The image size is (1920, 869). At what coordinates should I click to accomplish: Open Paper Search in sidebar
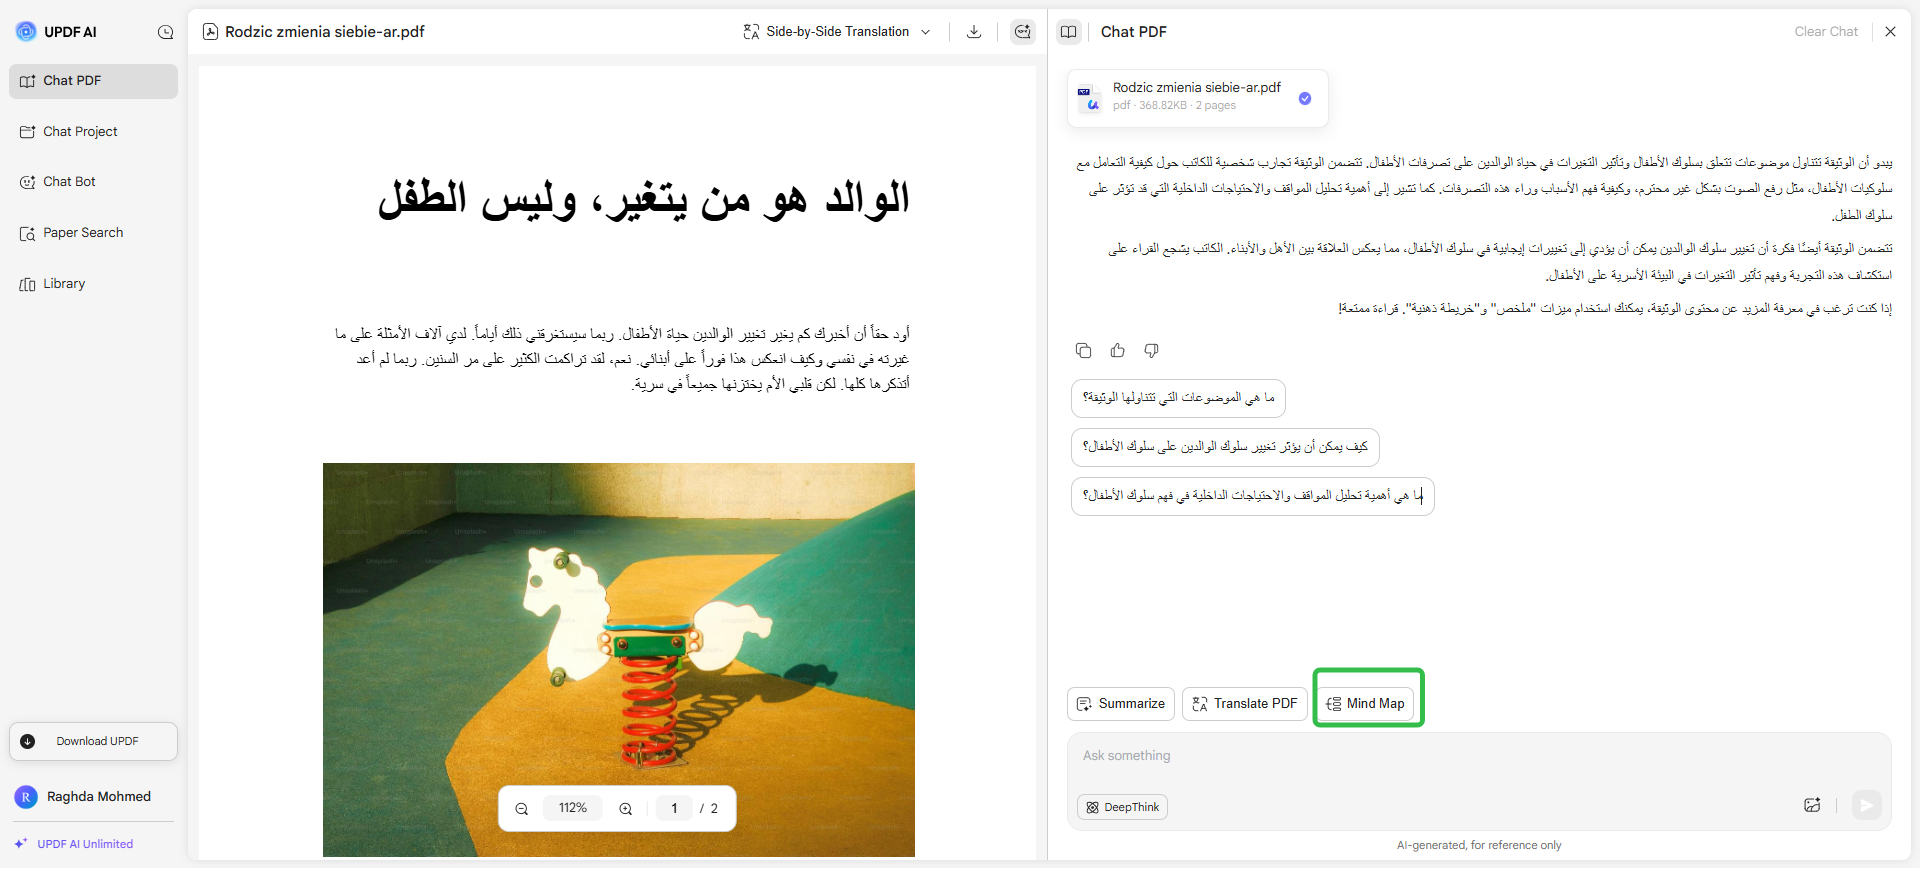click(93, 233)
